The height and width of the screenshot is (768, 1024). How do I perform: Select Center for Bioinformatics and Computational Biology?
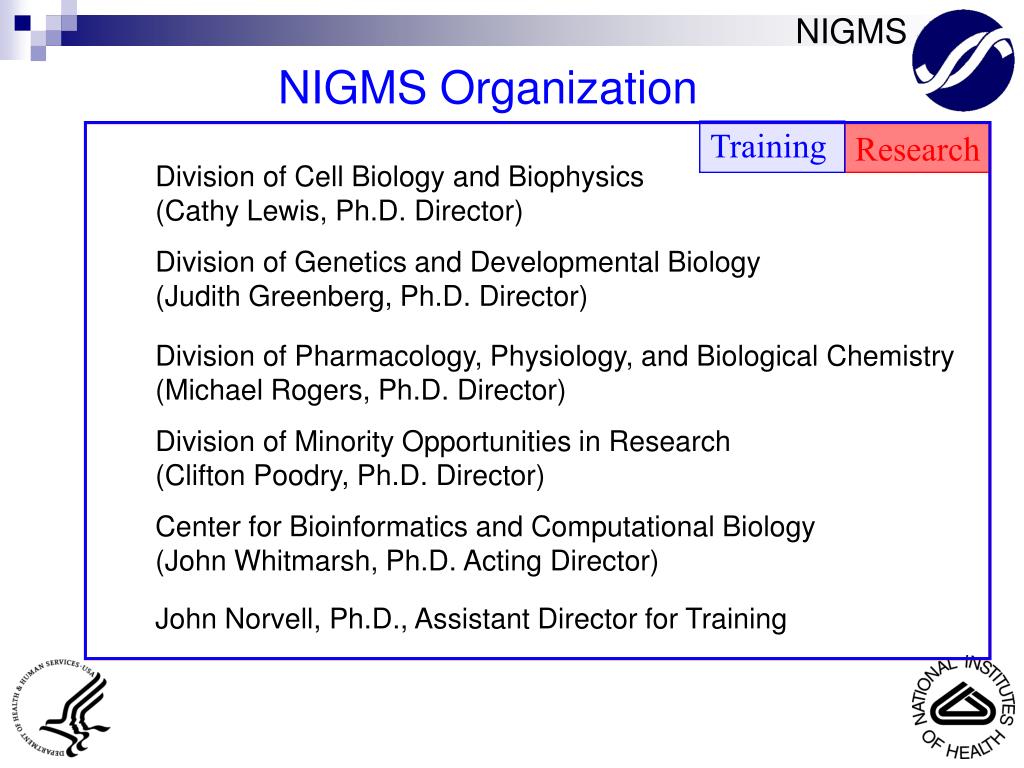click(x=485, y=527)
